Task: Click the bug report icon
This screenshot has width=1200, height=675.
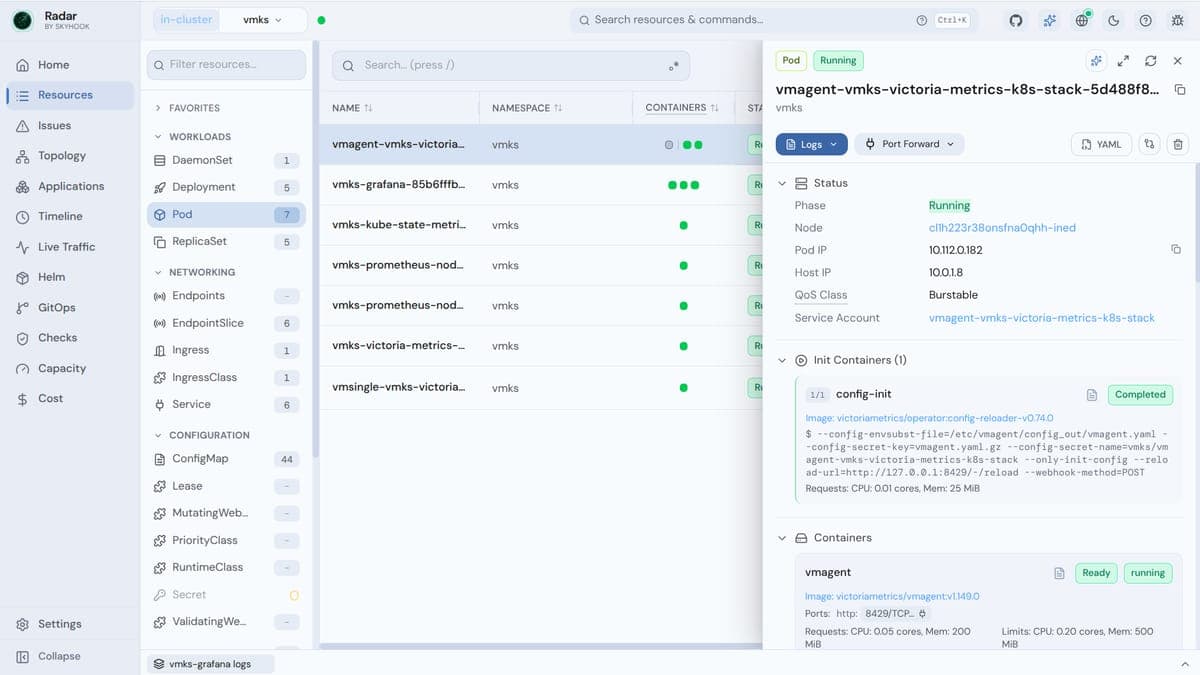Action: (1176, 20)
